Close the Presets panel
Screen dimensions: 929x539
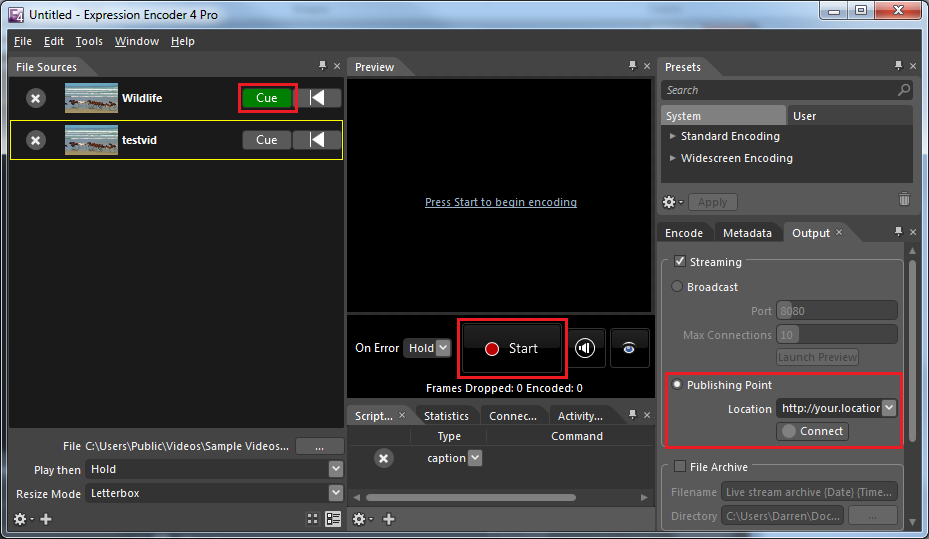coord(913,66)
